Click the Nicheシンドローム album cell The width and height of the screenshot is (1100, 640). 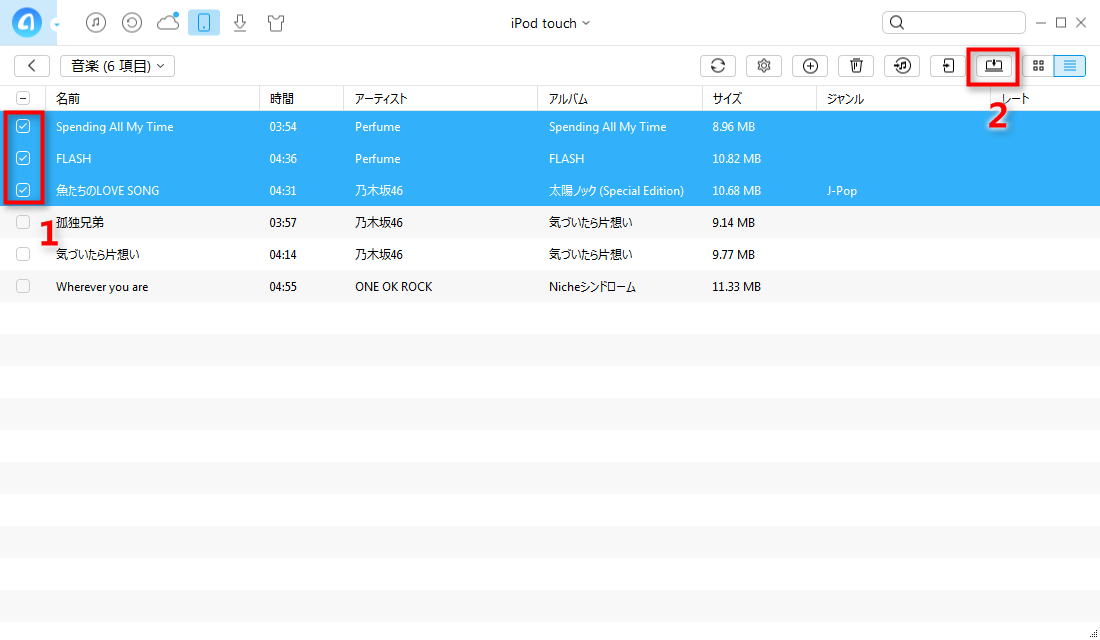[592, 287]
